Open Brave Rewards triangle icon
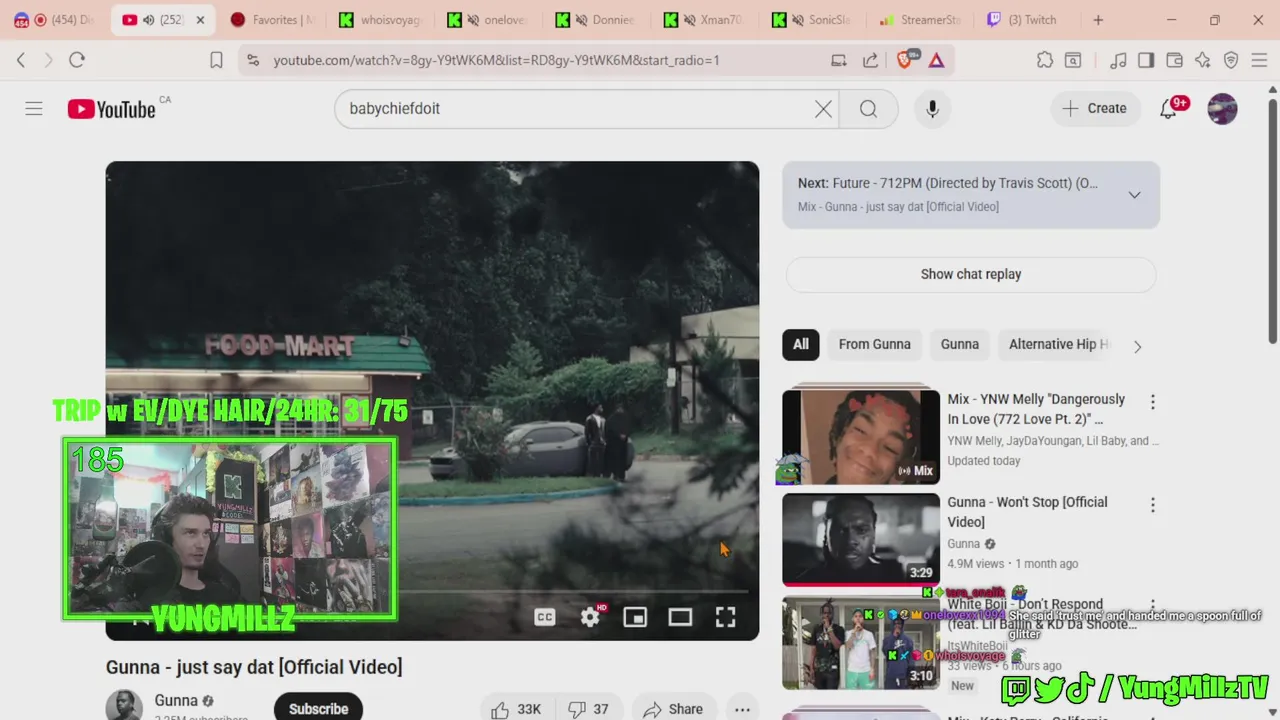This screenshot has width=1280, height=720. click(x=936, y=60)
